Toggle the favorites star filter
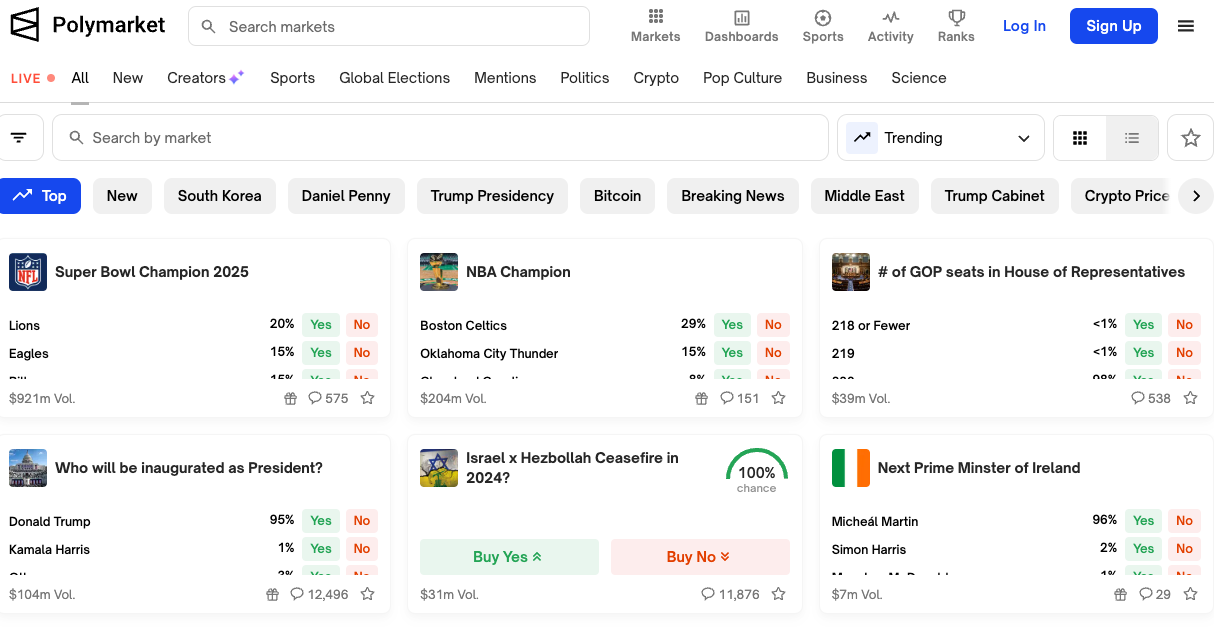1214x627 pixels. 1190,138
